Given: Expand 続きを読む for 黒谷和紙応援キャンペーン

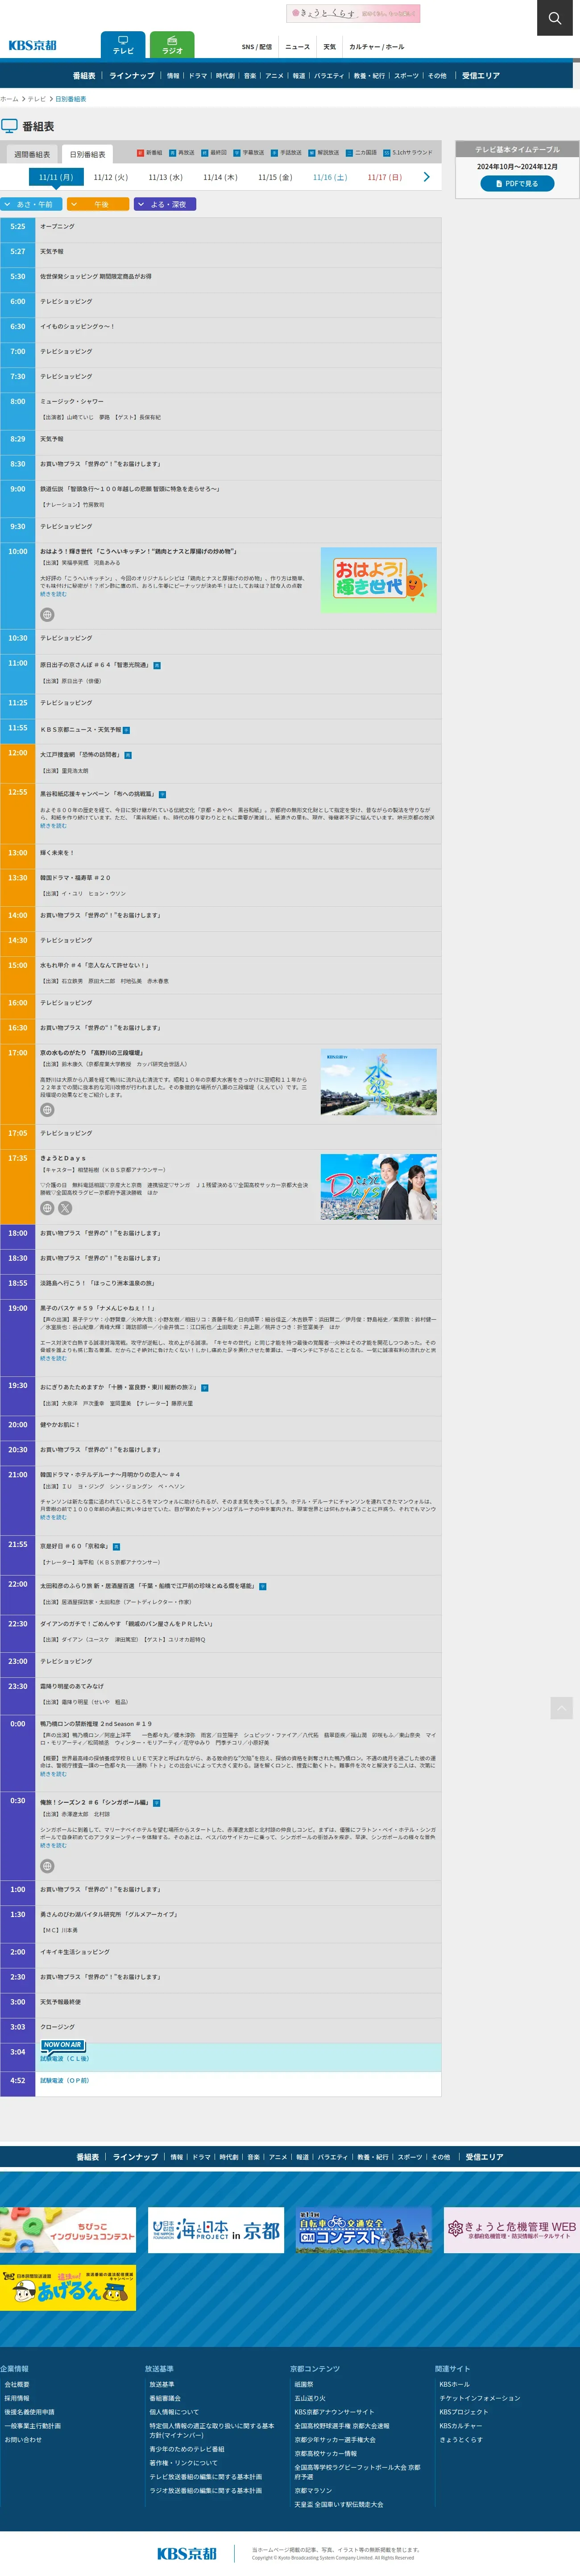Looking at the screenshot, I should [x=53, y=826].
